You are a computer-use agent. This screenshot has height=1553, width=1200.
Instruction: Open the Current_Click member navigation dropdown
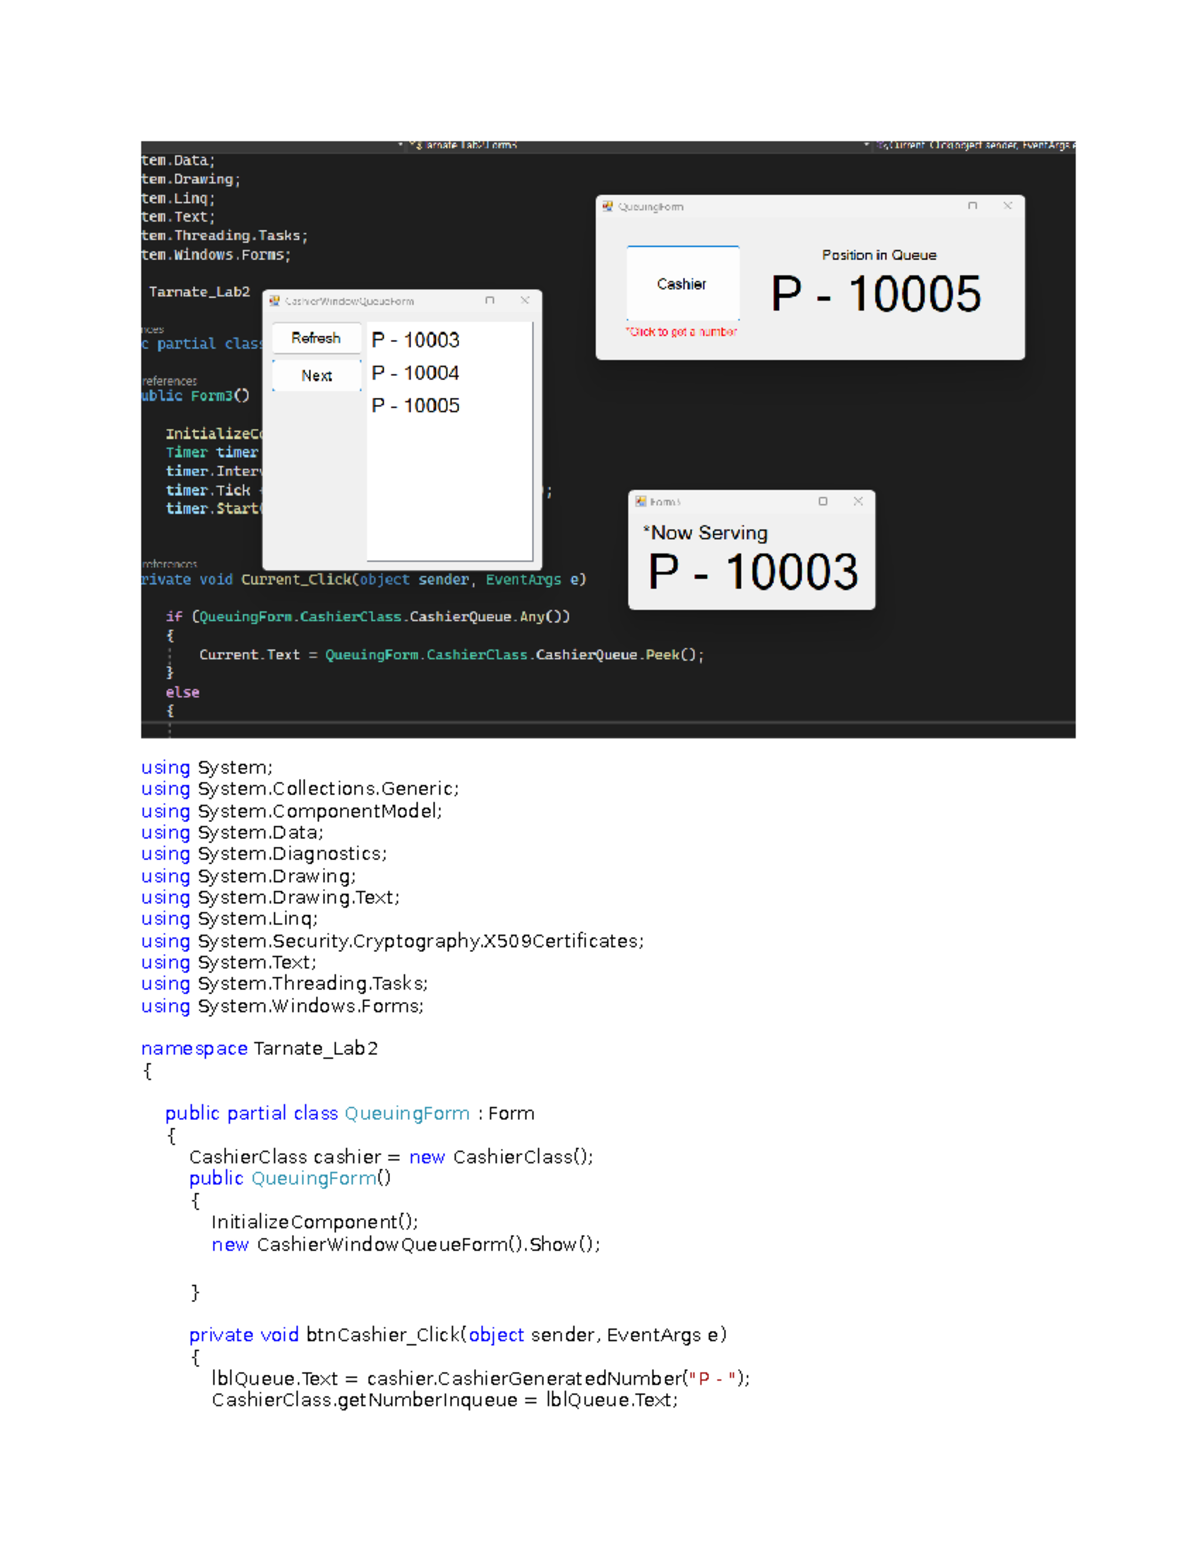click(x=970, y=146)
